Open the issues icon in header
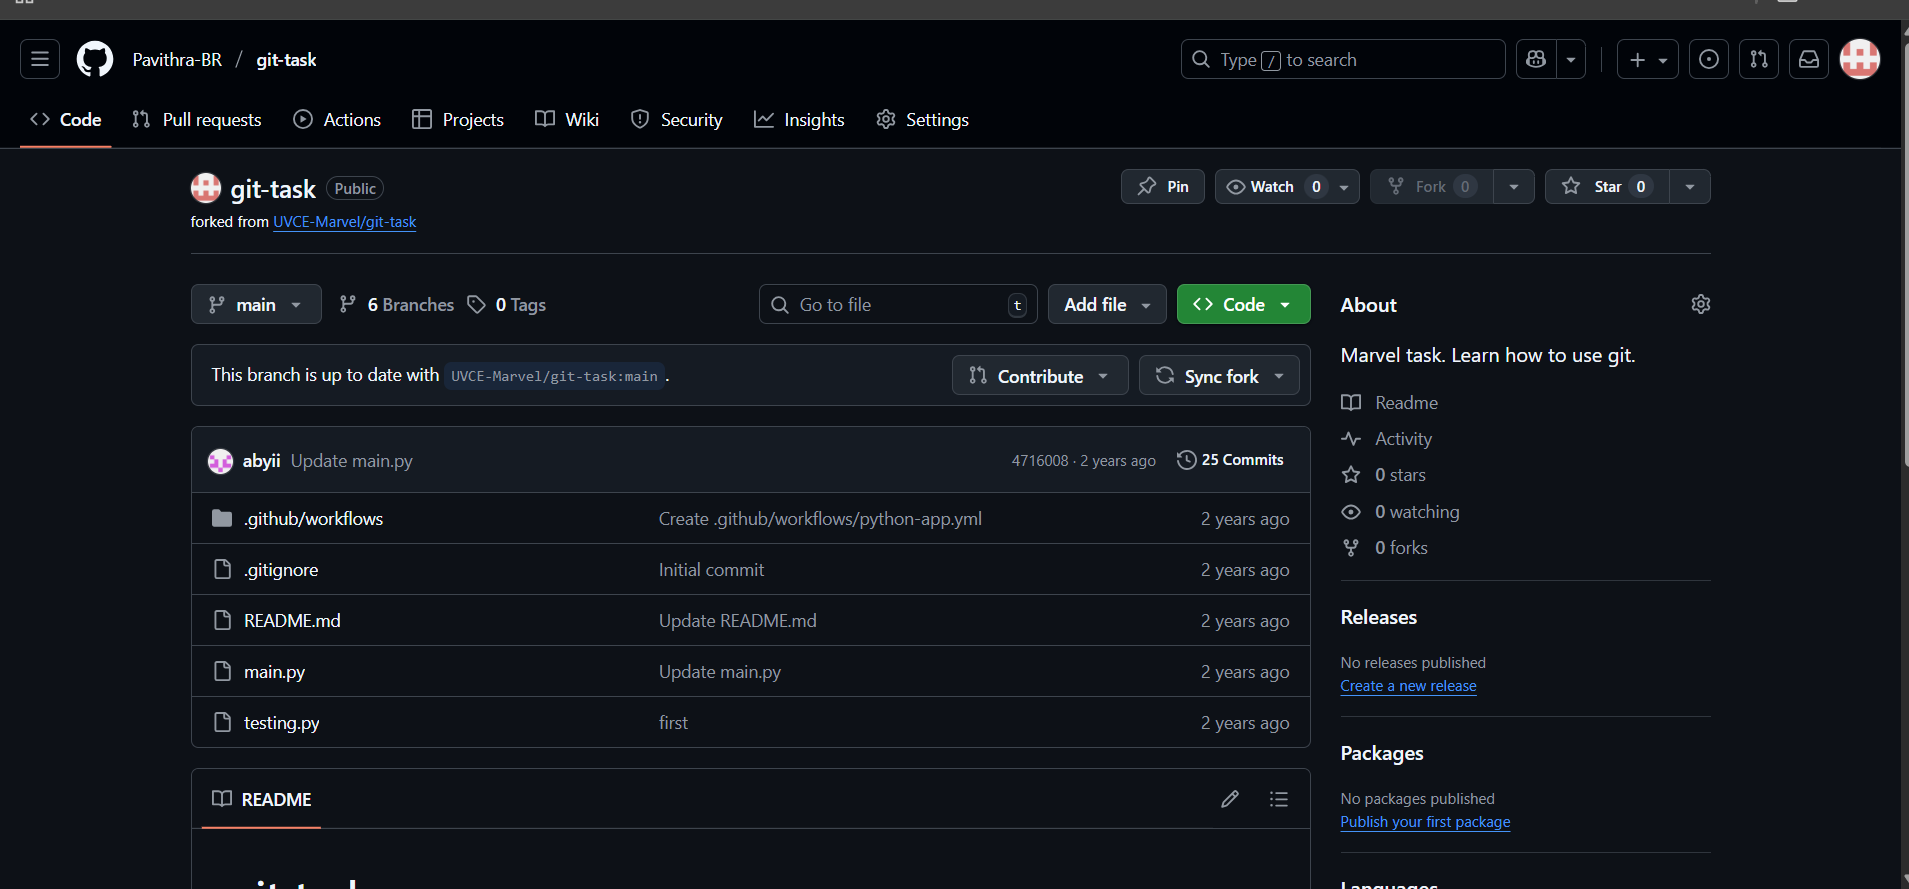This screenshot has width=1909, height=889. [x=1709, y=60]
